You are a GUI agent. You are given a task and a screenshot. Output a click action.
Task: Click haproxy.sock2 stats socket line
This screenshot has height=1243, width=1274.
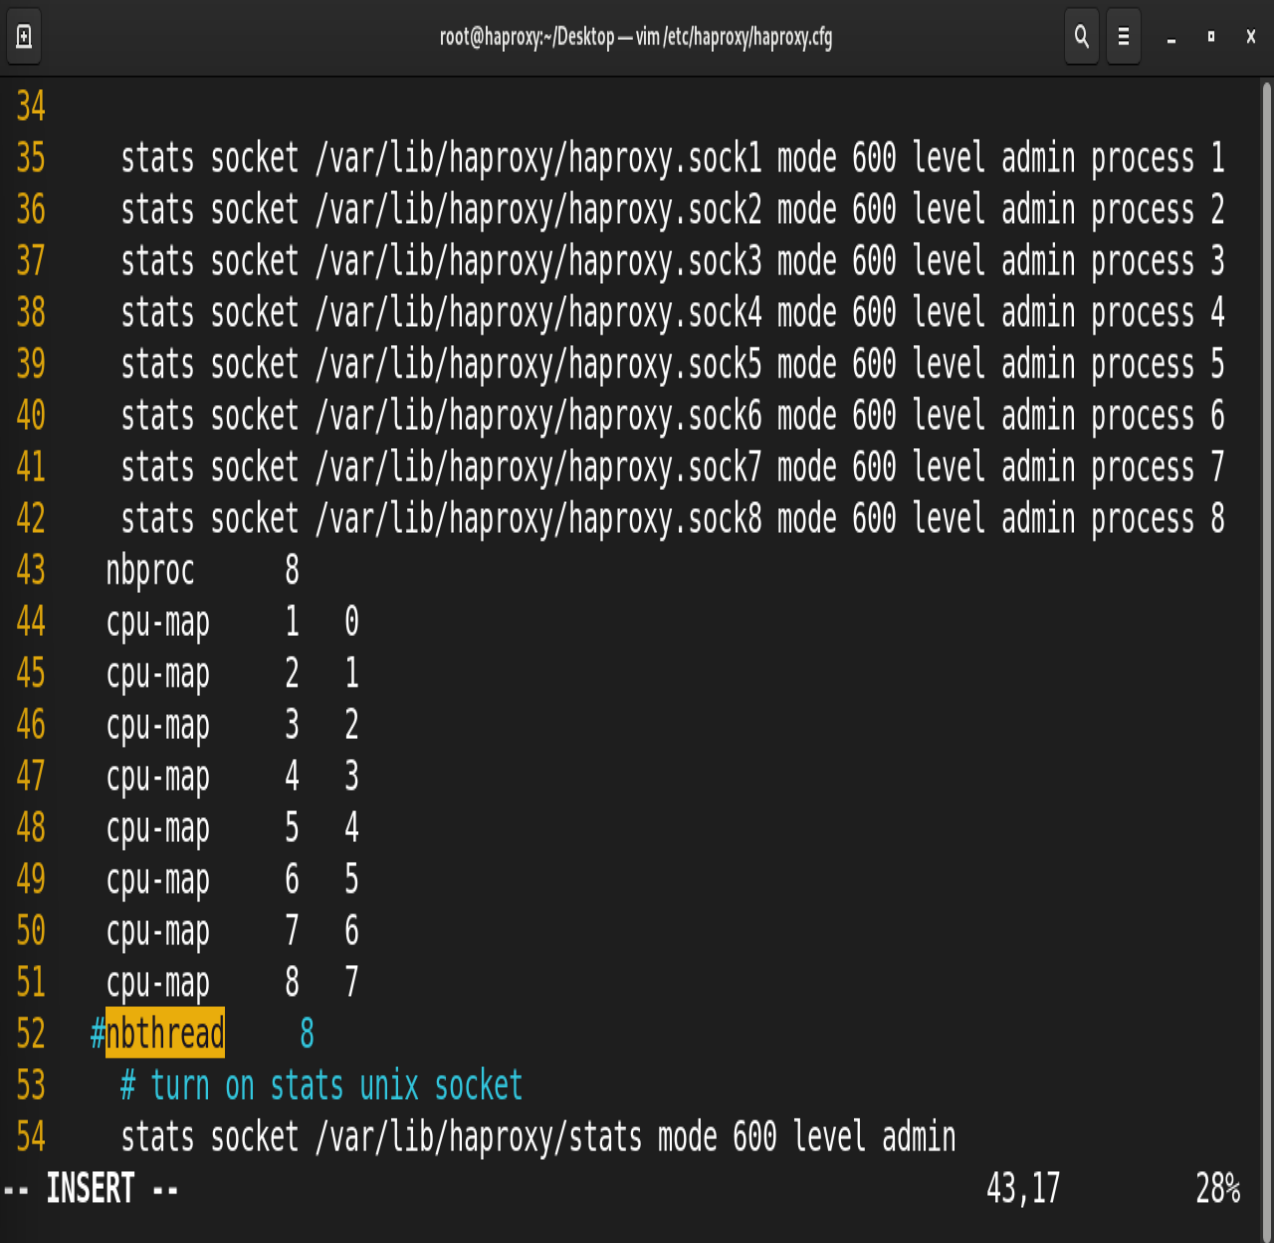673,210
